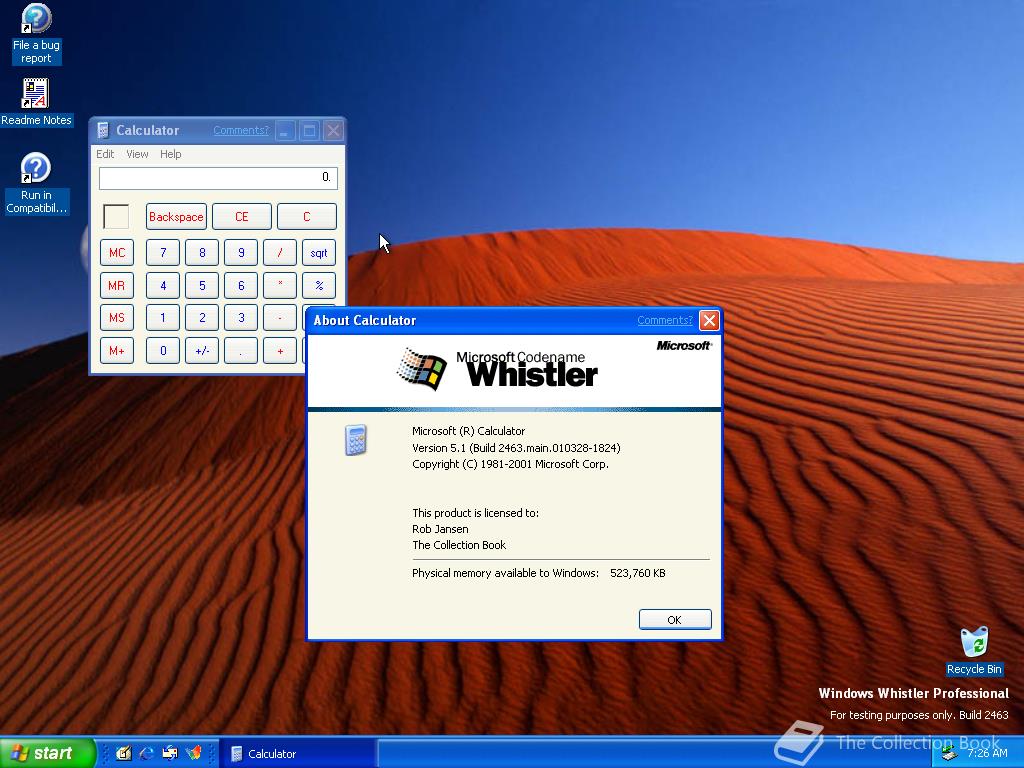Click the Calculator taskbar button
The height and width of the screenshot is (768, 1024).
point(298,754)
